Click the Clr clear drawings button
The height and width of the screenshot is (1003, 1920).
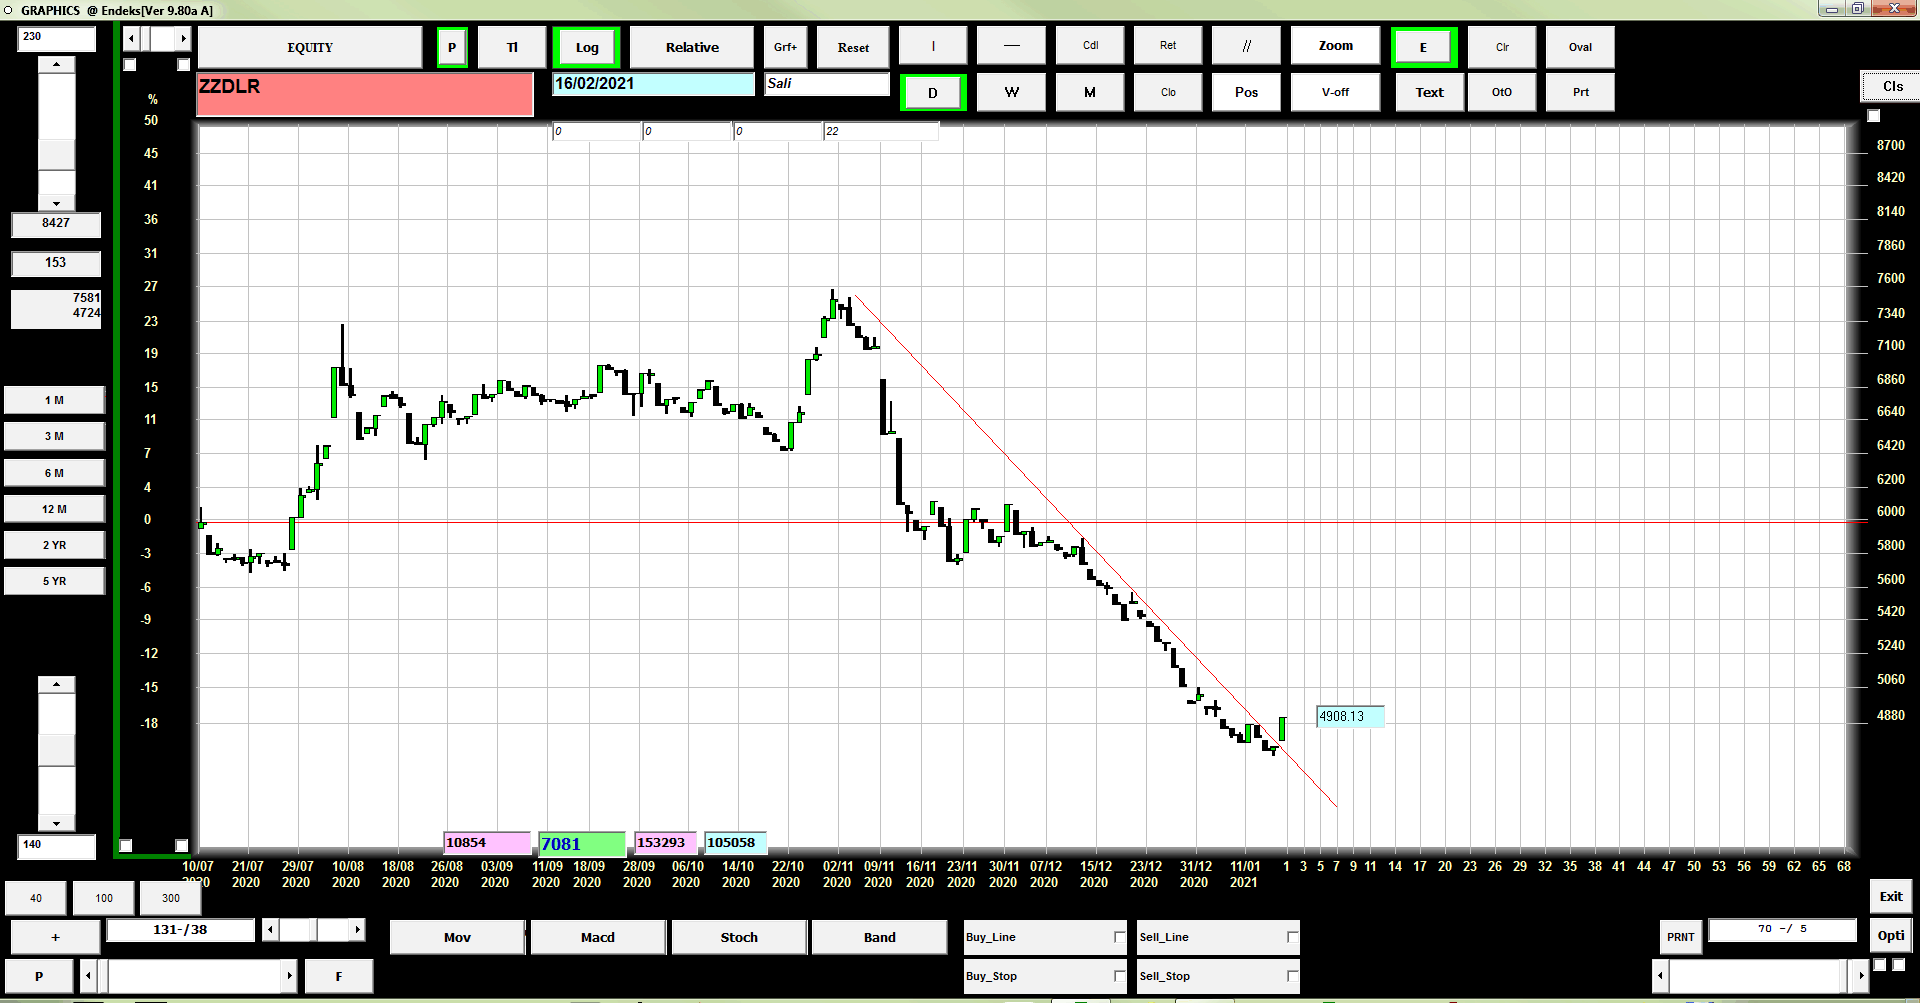[1502, 47]
